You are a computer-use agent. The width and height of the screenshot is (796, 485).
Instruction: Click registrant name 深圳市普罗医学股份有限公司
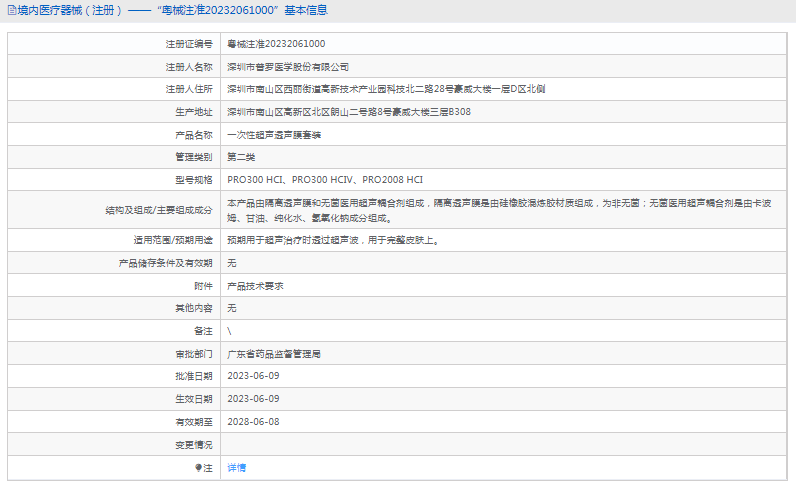[288, 67]
